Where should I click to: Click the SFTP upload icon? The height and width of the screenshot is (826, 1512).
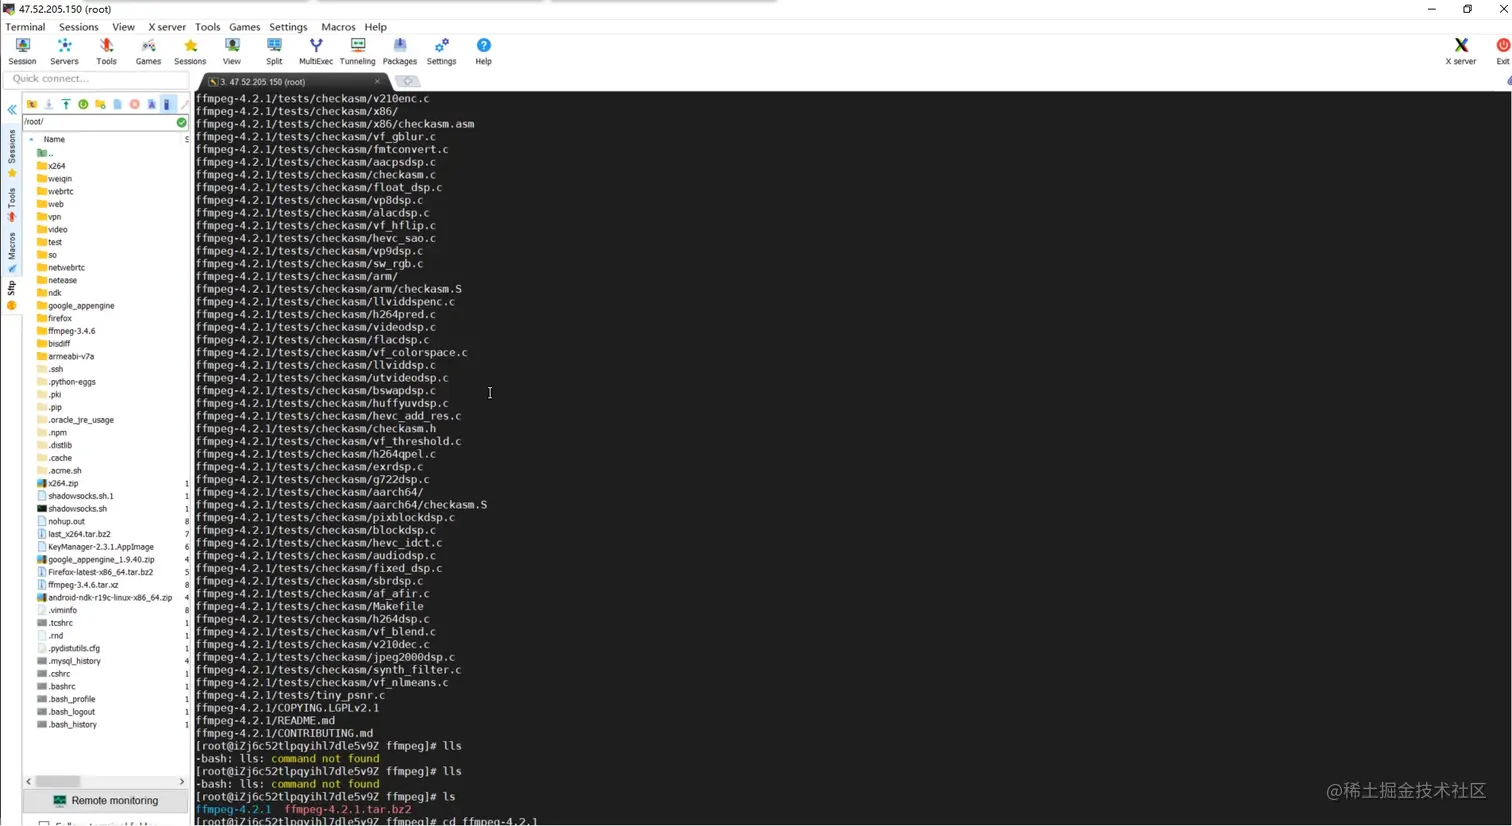coord(66,104)
